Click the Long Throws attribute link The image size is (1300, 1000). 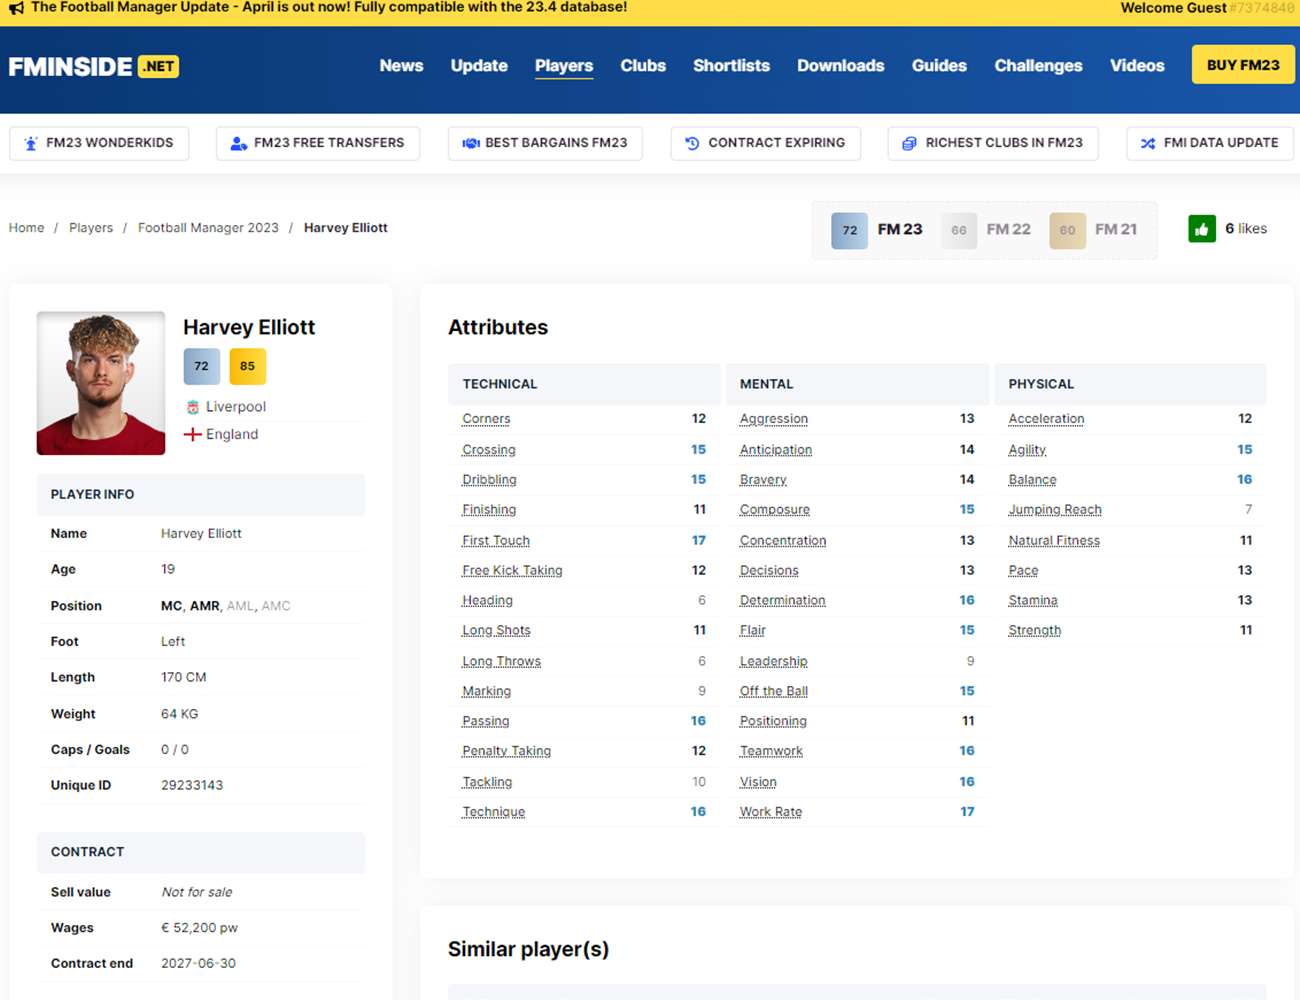point(501,661)
